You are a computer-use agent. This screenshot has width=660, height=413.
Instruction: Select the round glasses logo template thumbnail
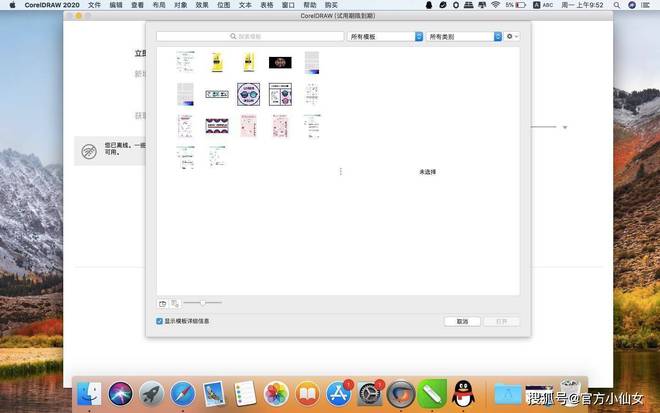pyautogui.click(x=248, y=94)
